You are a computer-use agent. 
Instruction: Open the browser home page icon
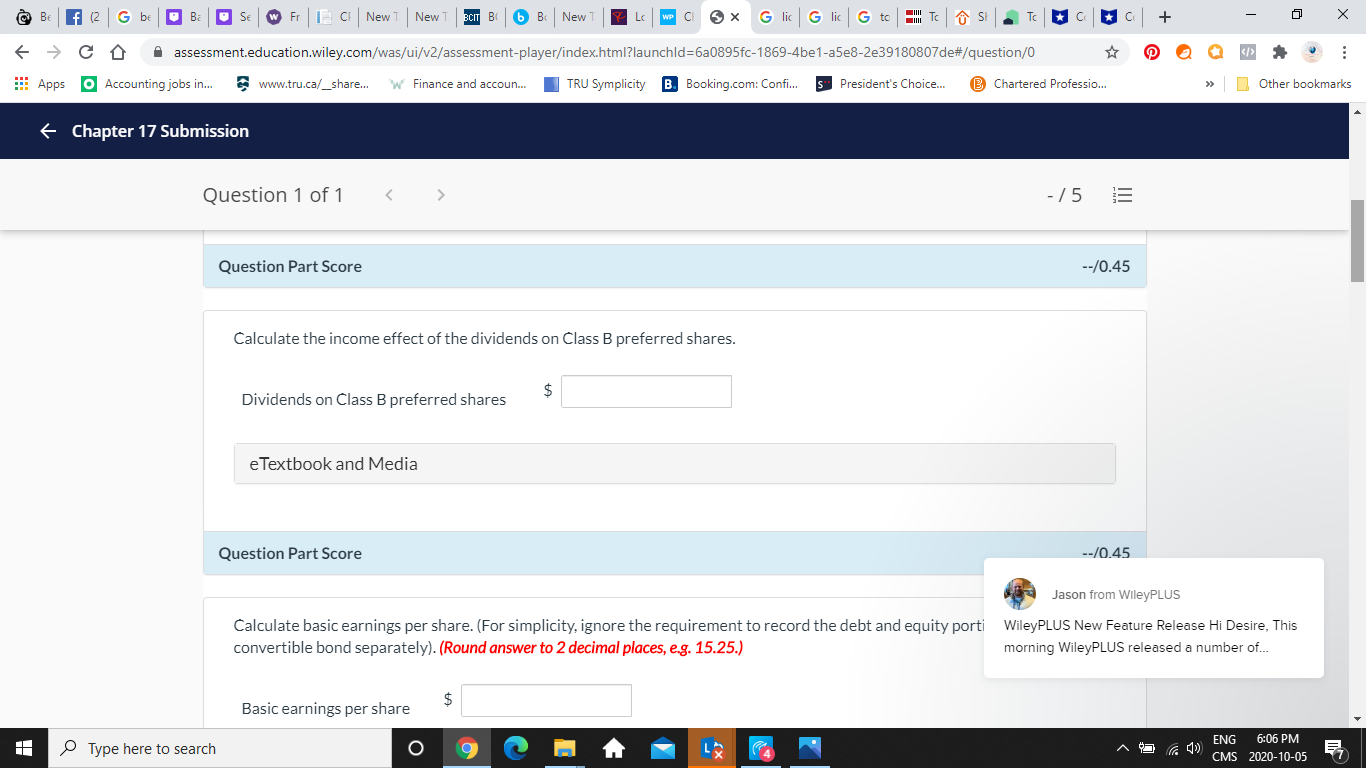point(117,52)
